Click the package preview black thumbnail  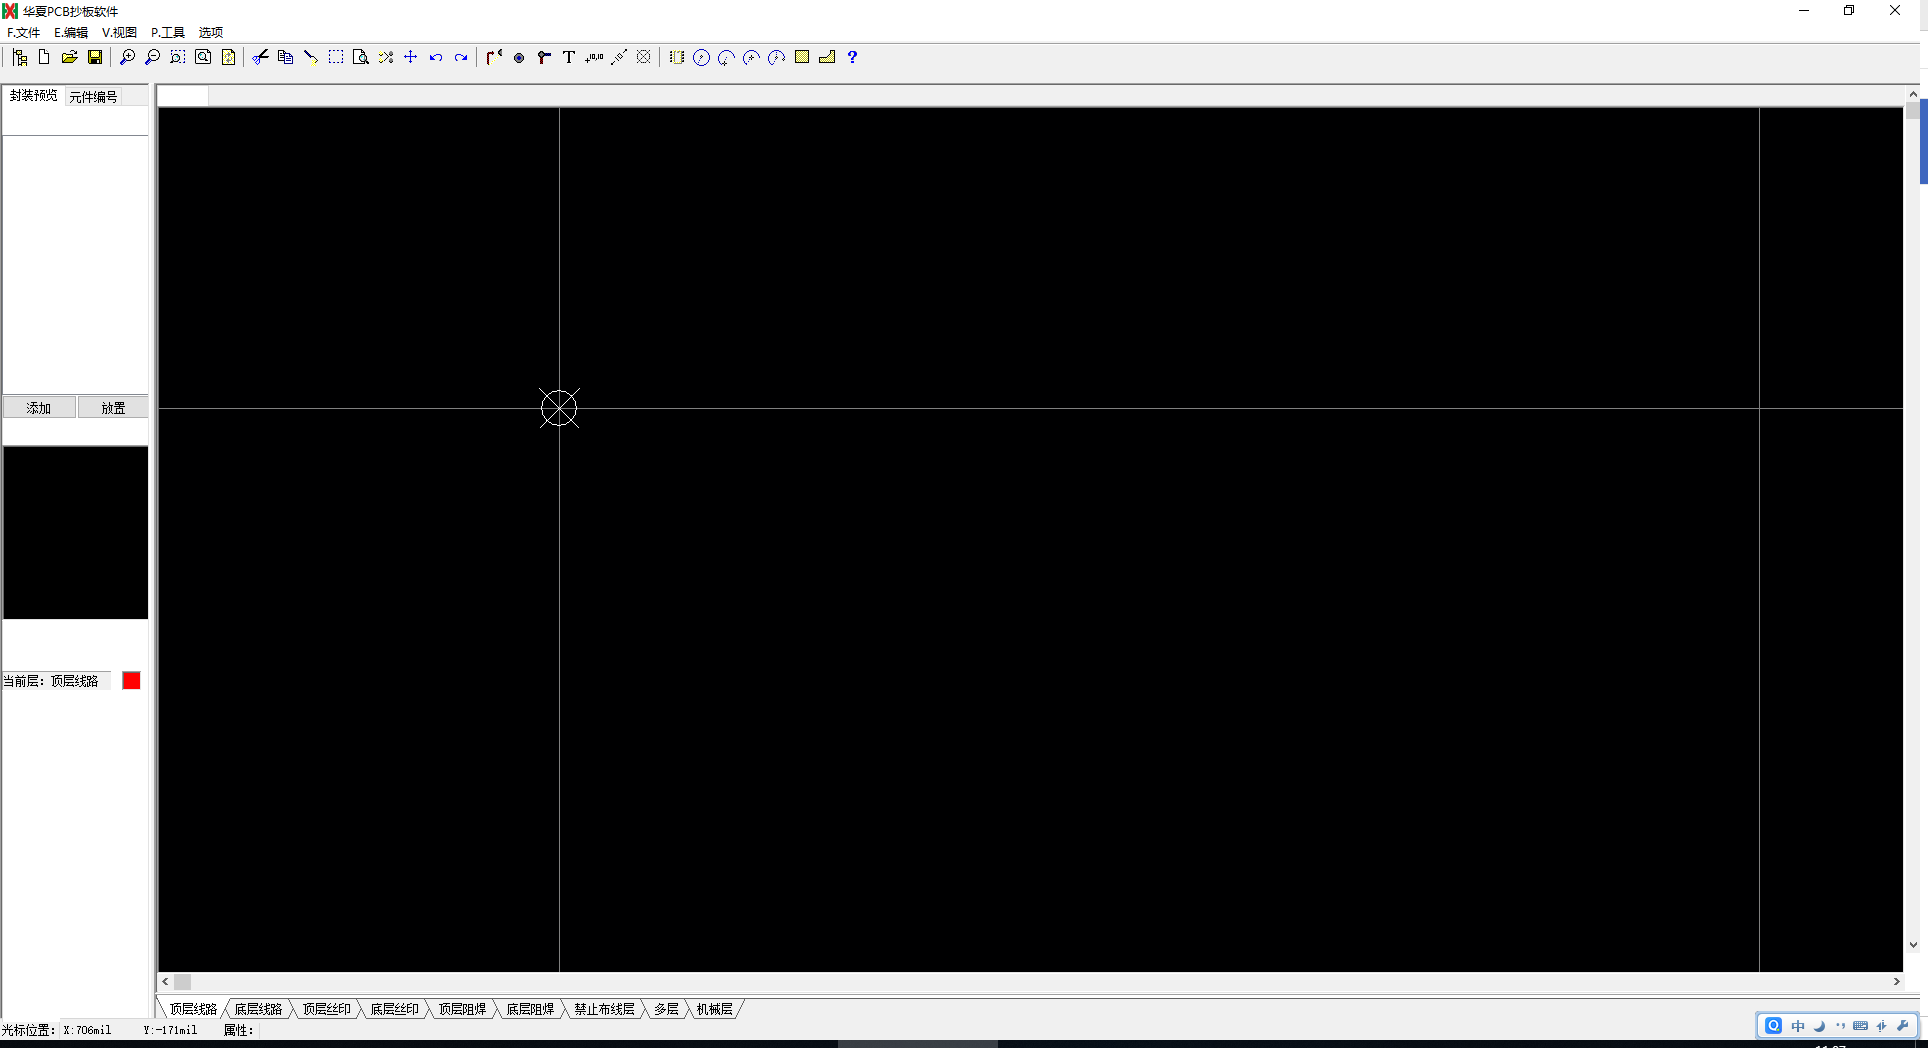pos(75,532)
